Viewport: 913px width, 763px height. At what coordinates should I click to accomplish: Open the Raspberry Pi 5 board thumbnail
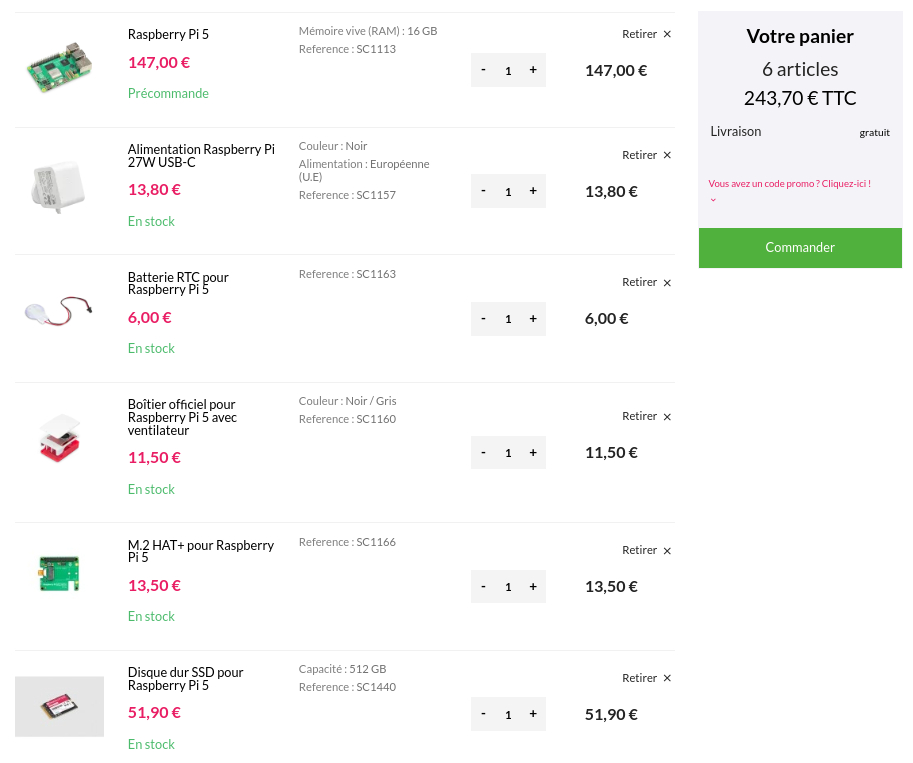click(x=60, y=69)
